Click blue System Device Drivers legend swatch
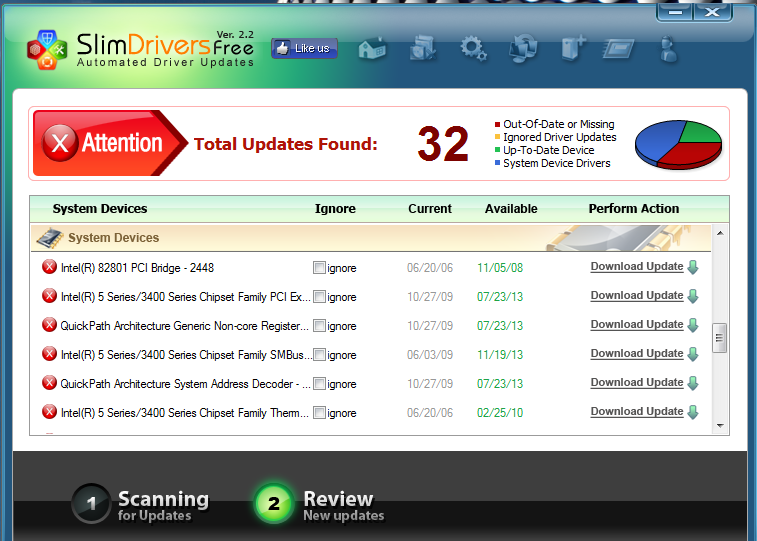This screenshot has height=541, width=757. 497,164
